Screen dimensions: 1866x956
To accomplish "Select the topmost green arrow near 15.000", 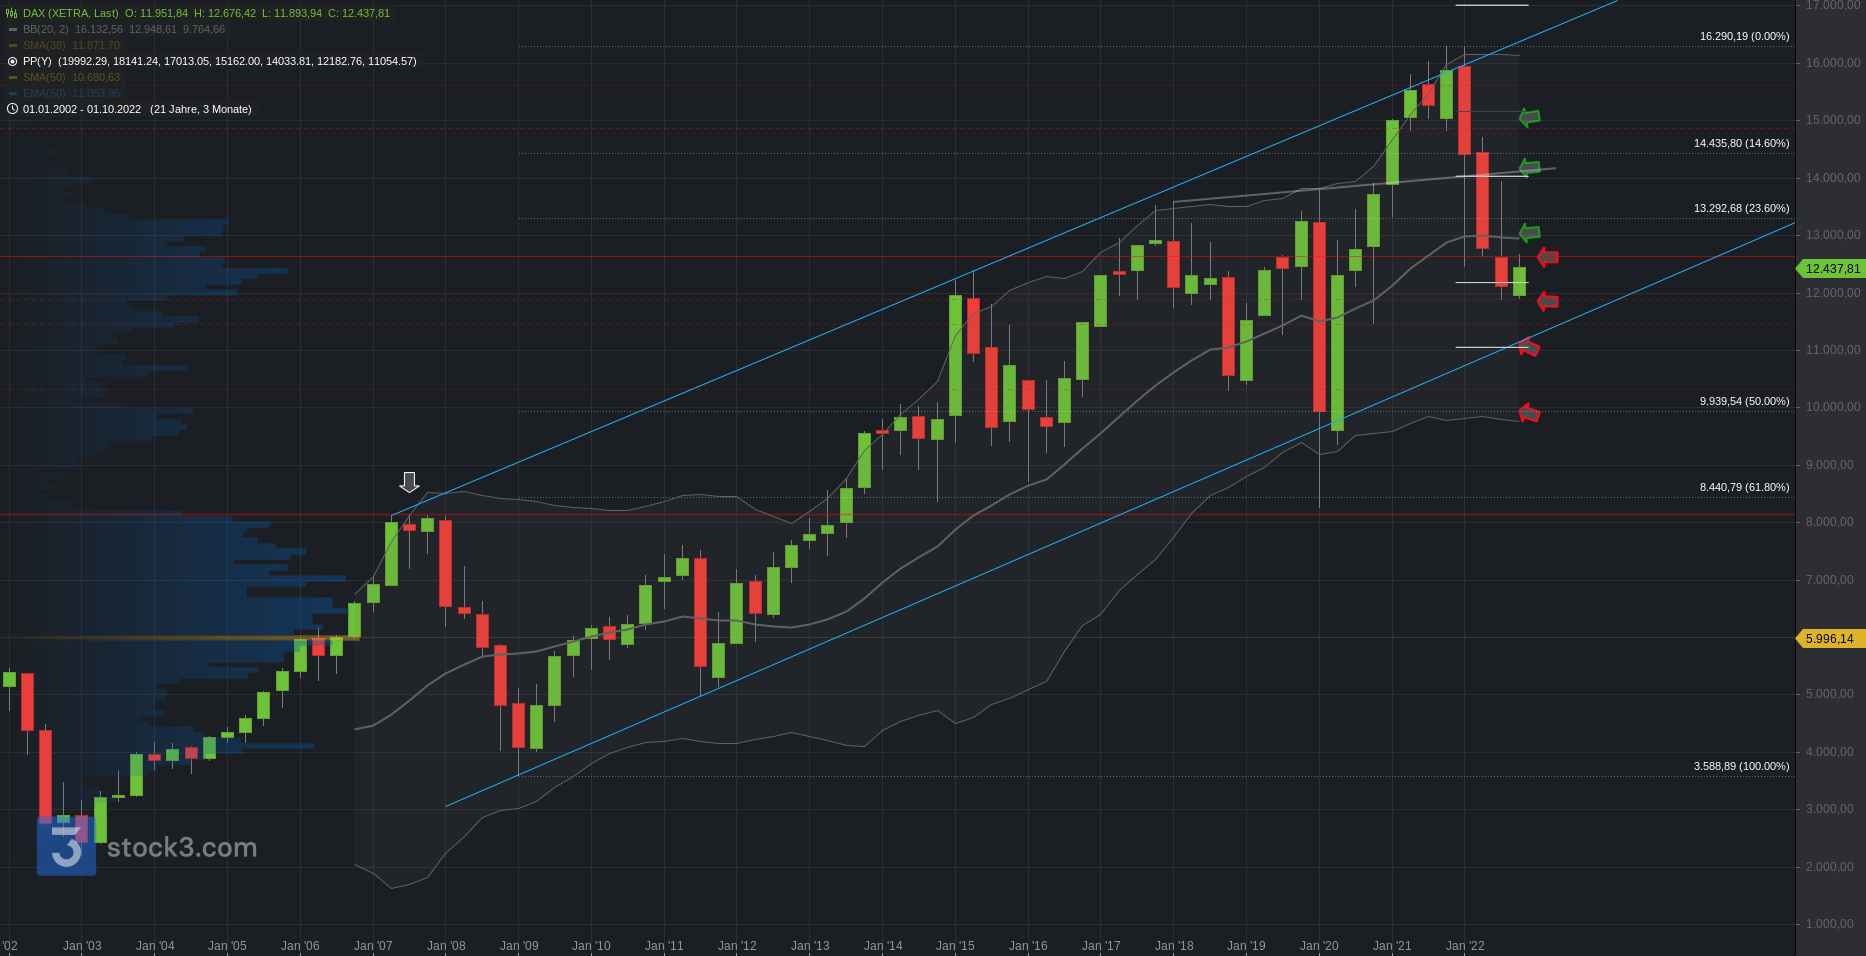I will [x=1529, y=118].
